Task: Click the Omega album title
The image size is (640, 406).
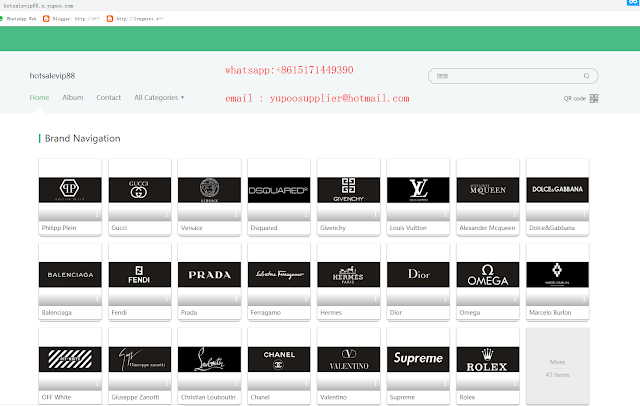Action: (470, 313)
